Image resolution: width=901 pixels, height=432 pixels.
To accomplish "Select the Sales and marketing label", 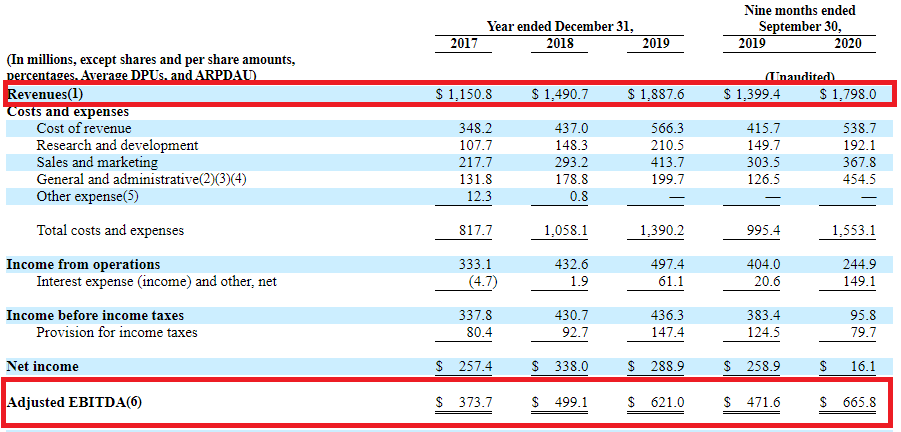I will 97,162.
